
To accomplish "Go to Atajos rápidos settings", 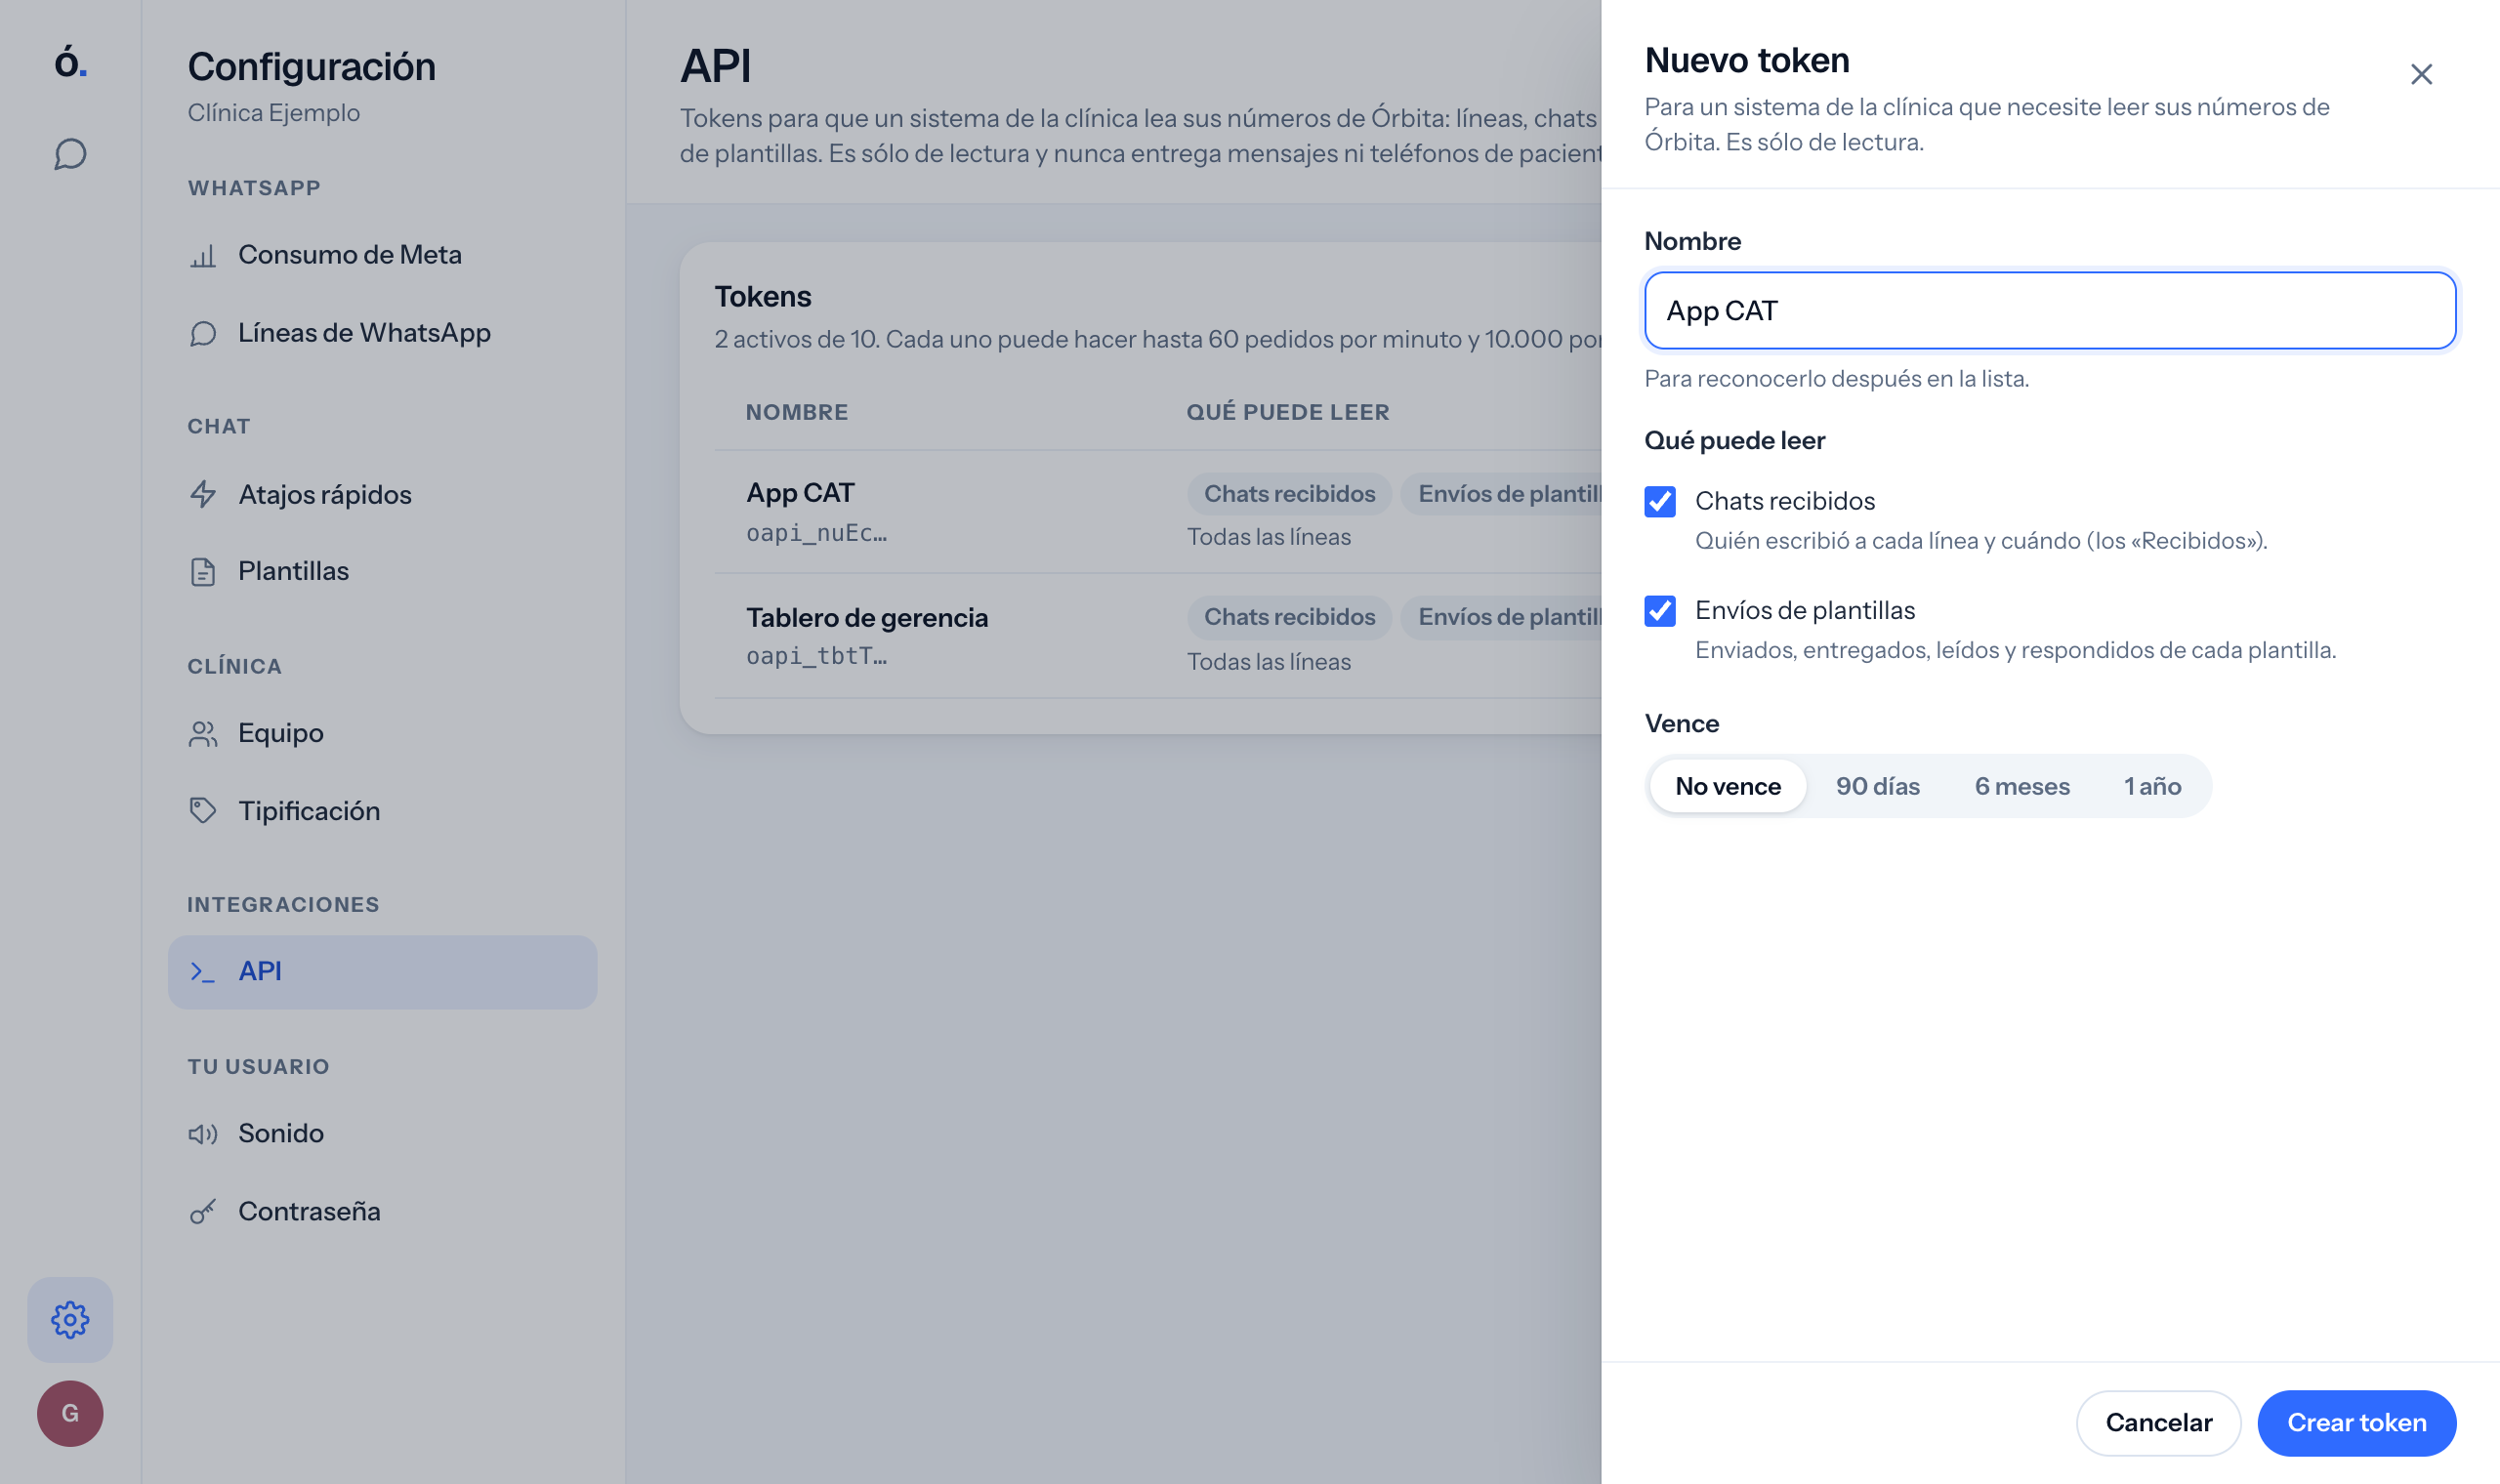I will coord(383,494).
